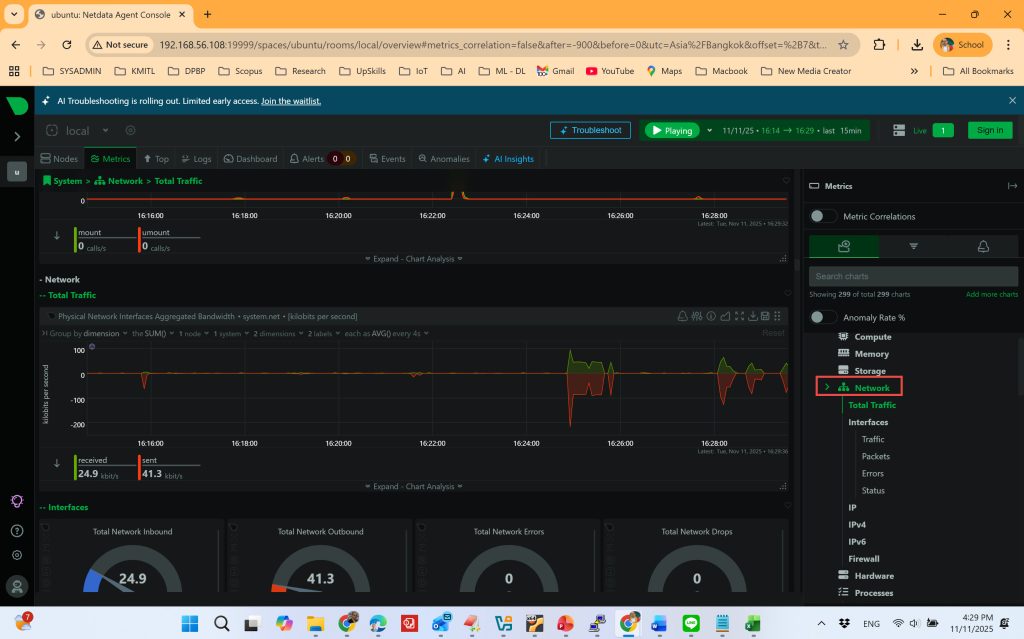Switch to the Dashboard tab
The image size is (1024, 639).
pos(250,159)
